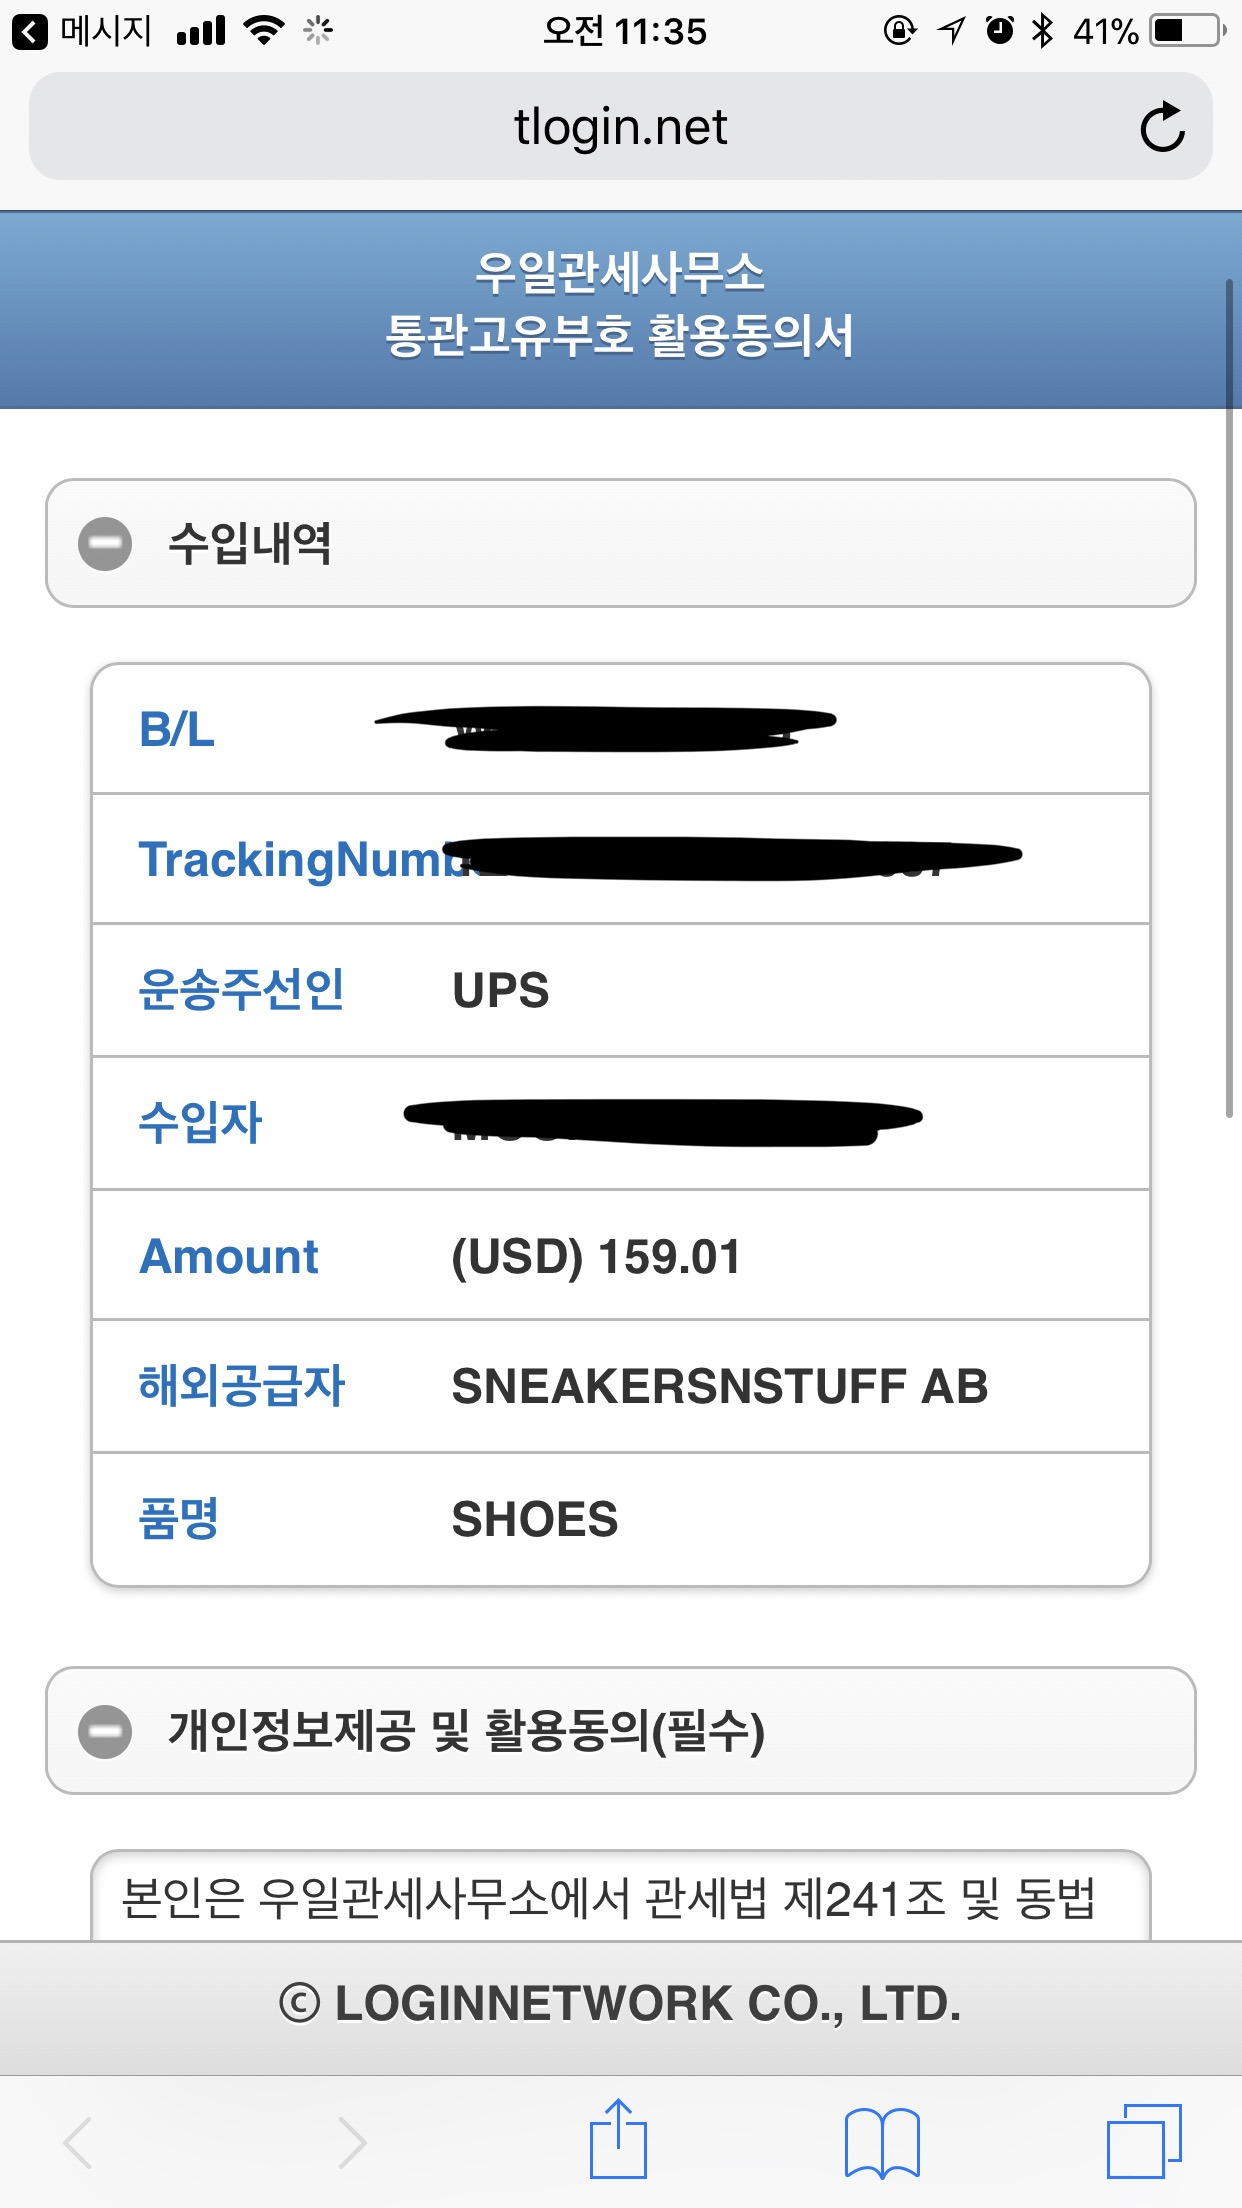This screenshot has height=2208, width=1242.
Task: Select the 운송주선인 UPS row
Action: tap(620, 990)
